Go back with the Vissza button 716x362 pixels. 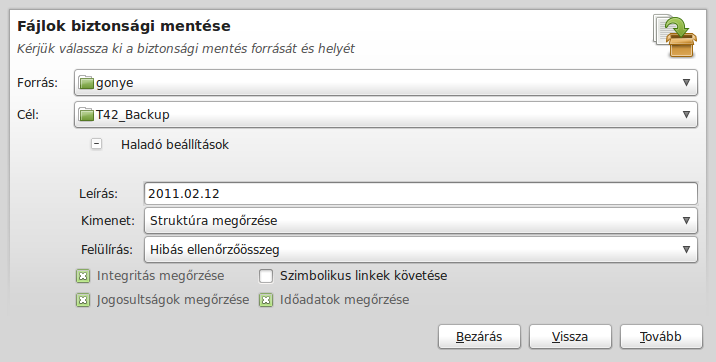click(x=570, y=337)
